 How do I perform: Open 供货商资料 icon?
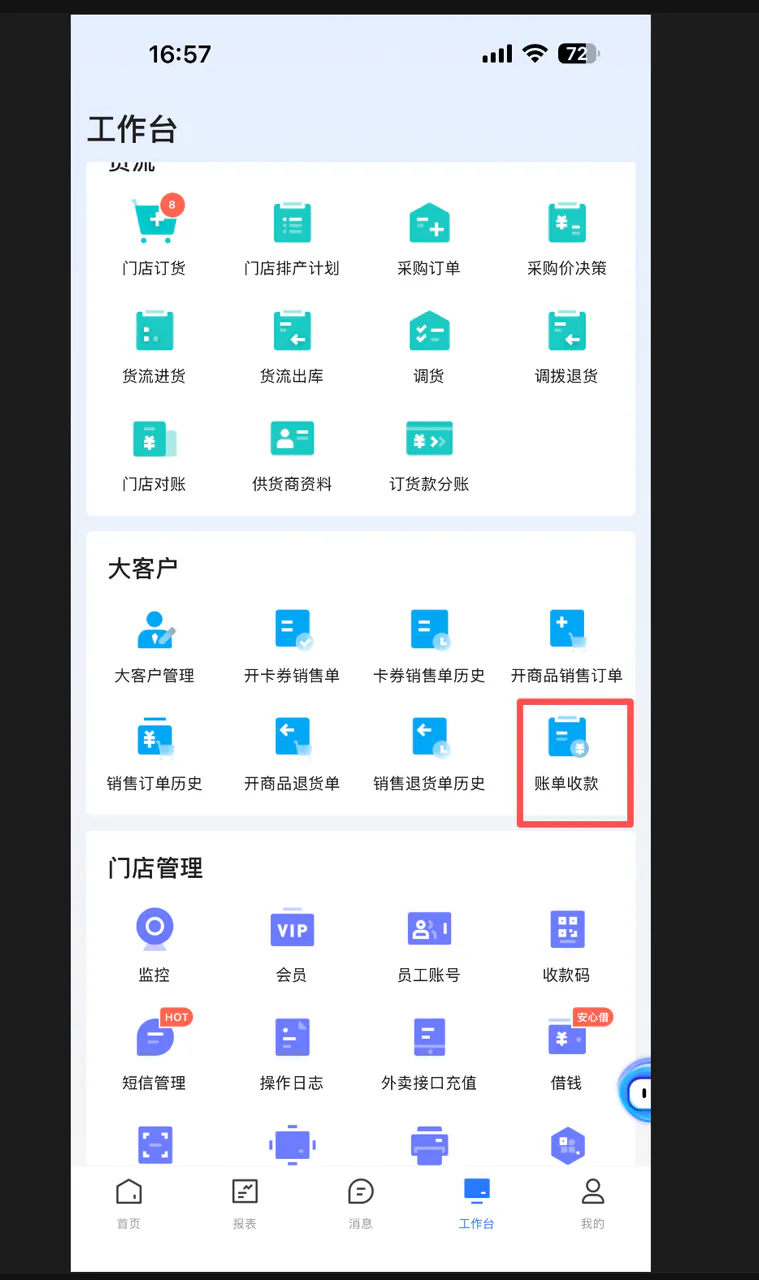292,438
